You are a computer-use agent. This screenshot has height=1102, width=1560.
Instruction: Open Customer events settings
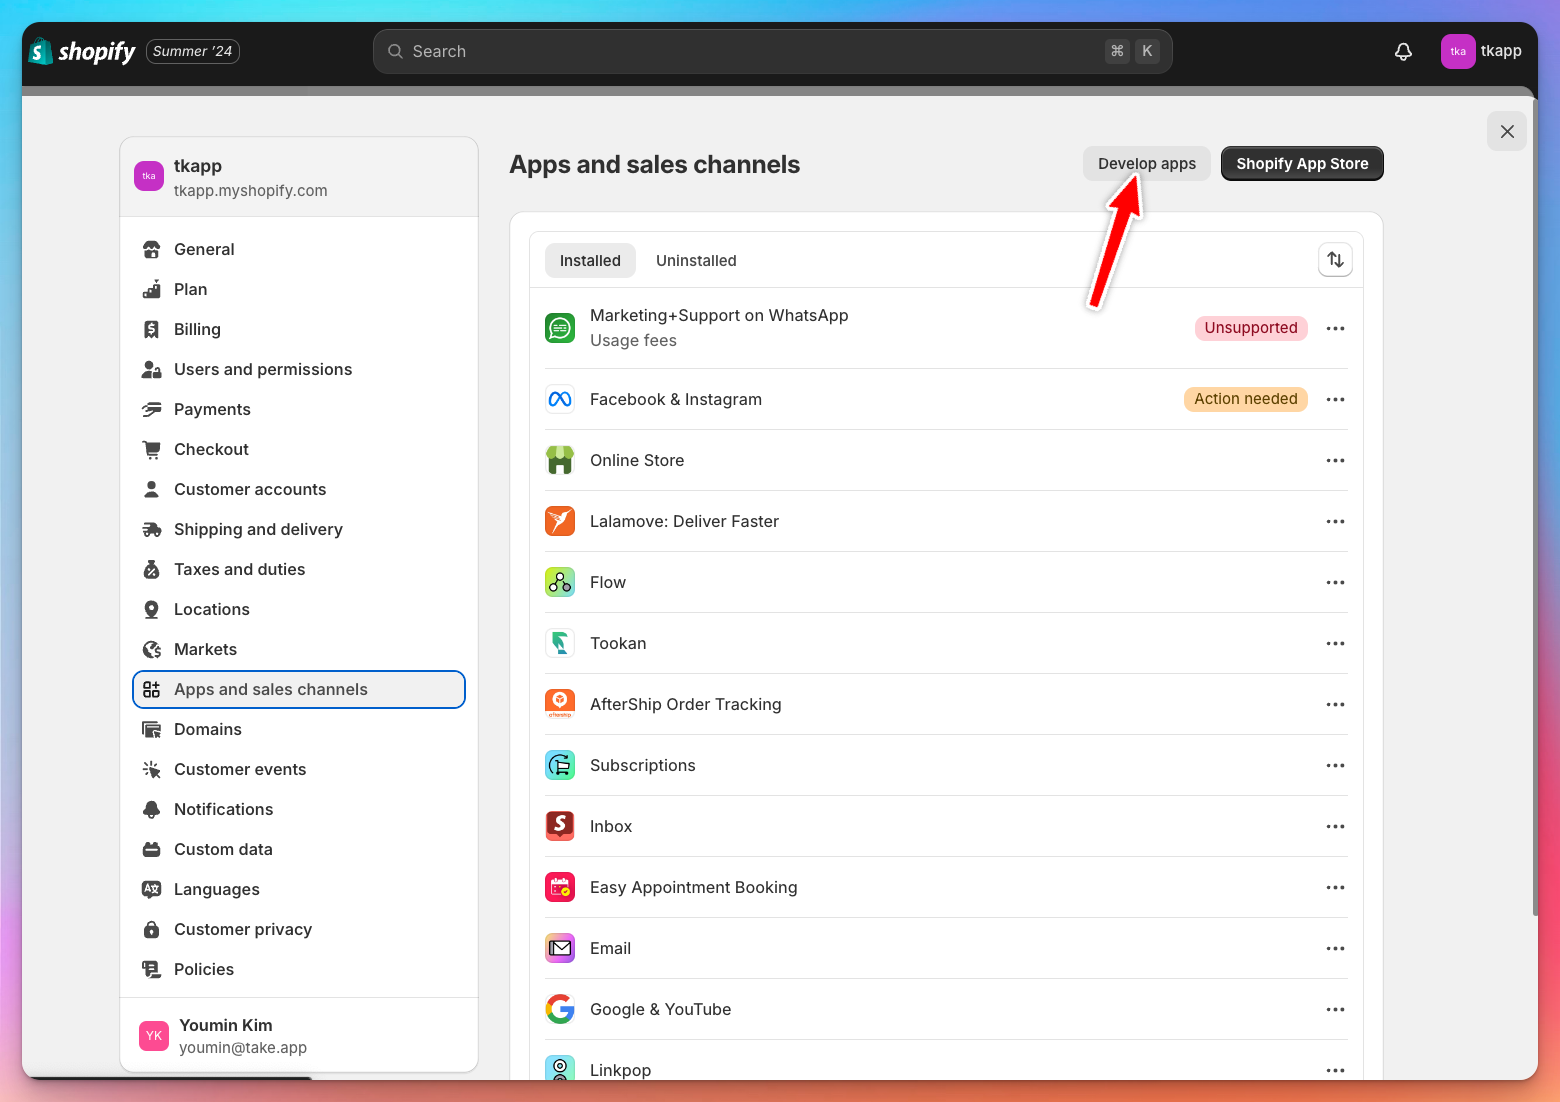pyautogui.click(x=299, y=769)
